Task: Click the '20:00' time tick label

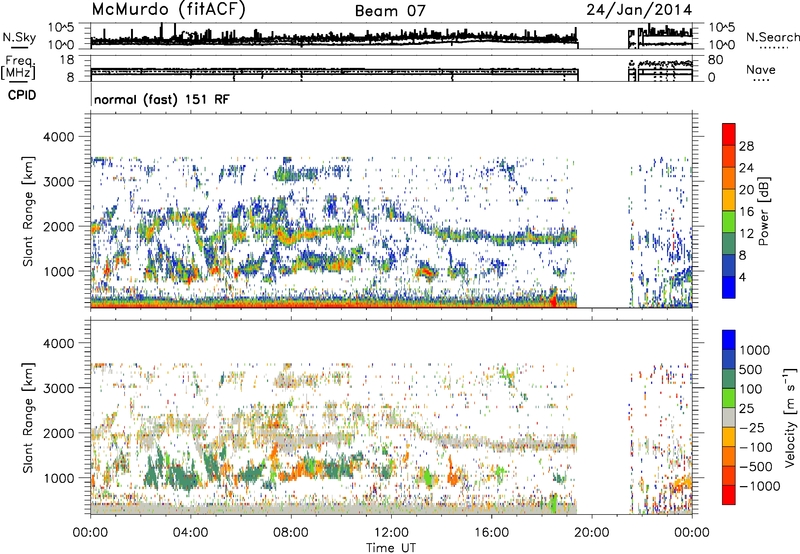Action: [x=591, y=533]
